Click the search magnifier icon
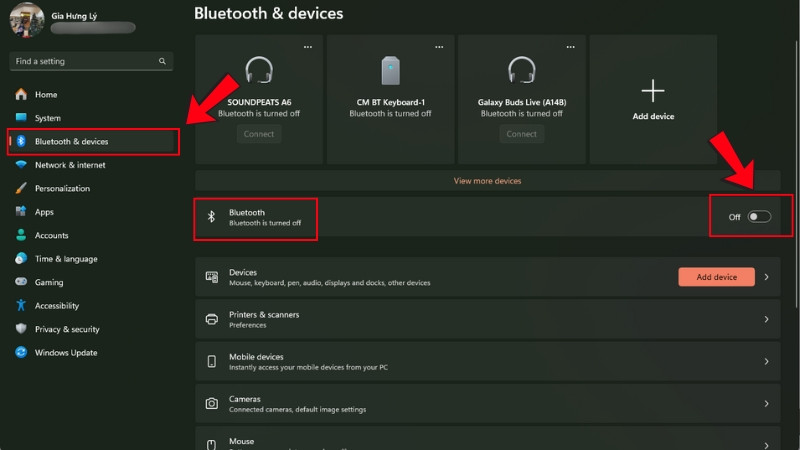 162,61
